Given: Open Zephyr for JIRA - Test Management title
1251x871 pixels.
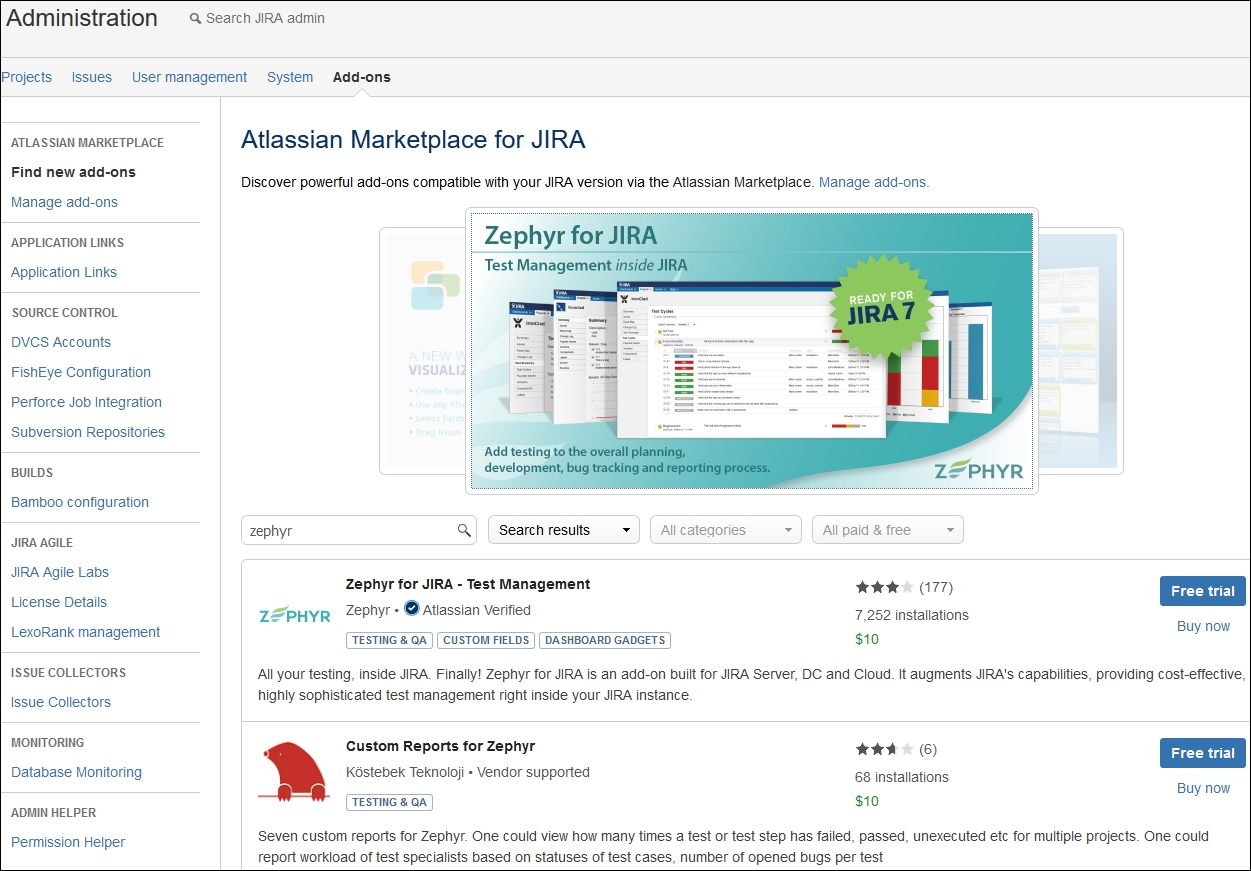Looking at the screenshot, I should tap(468, 584).
